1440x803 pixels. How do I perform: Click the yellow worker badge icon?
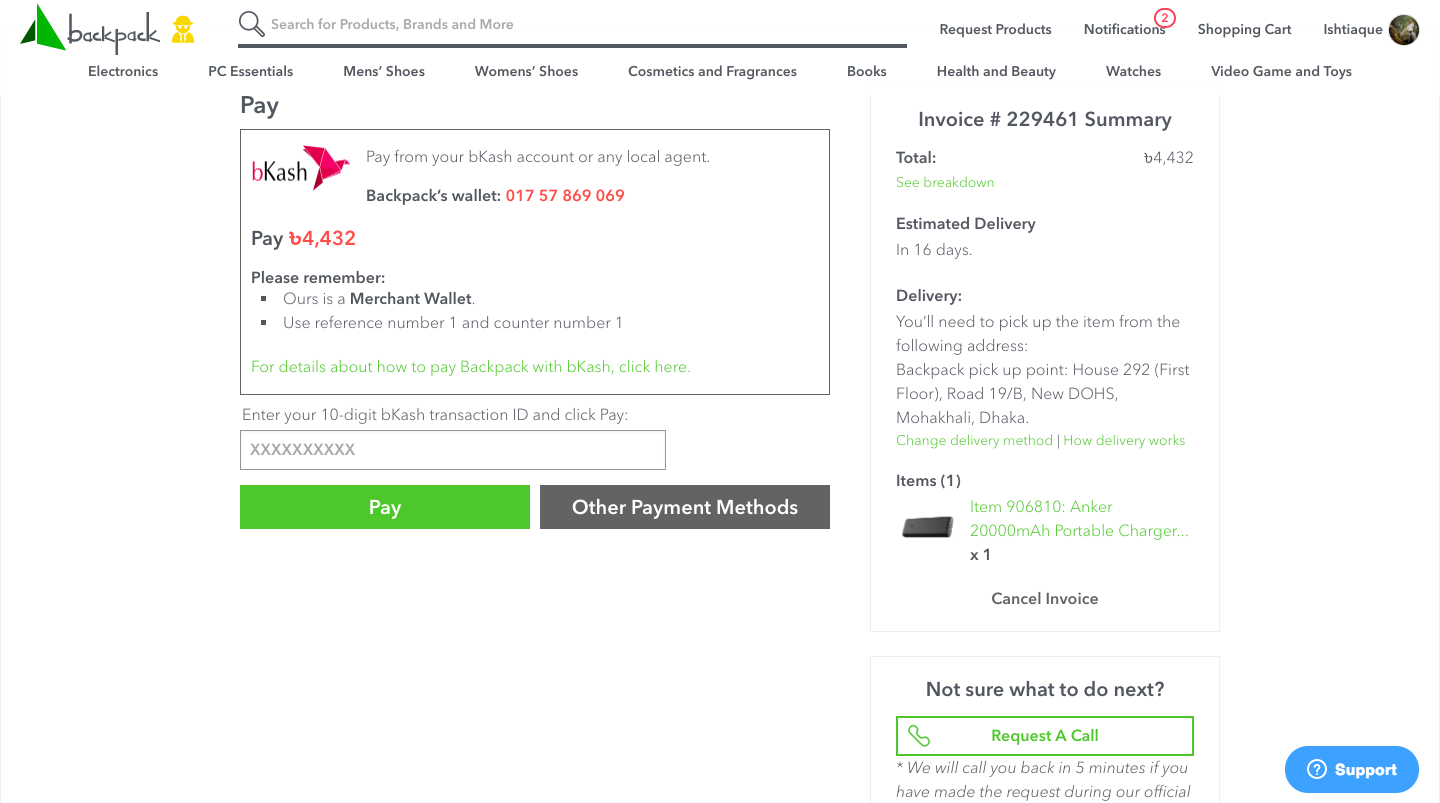[x=182, y=30]
